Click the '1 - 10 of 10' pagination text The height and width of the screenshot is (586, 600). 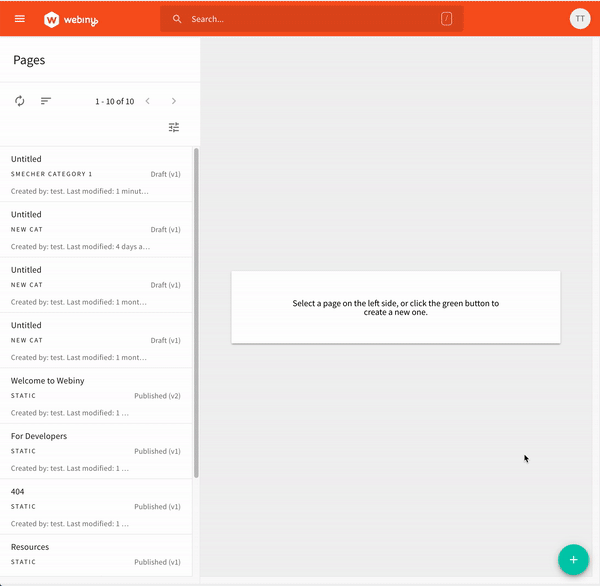click(x=115, y=101)
